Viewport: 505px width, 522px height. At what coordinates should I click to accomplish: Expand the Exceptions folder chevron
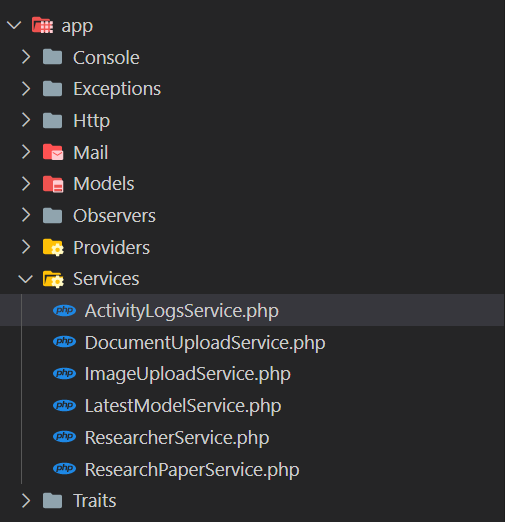click(26, 89)
